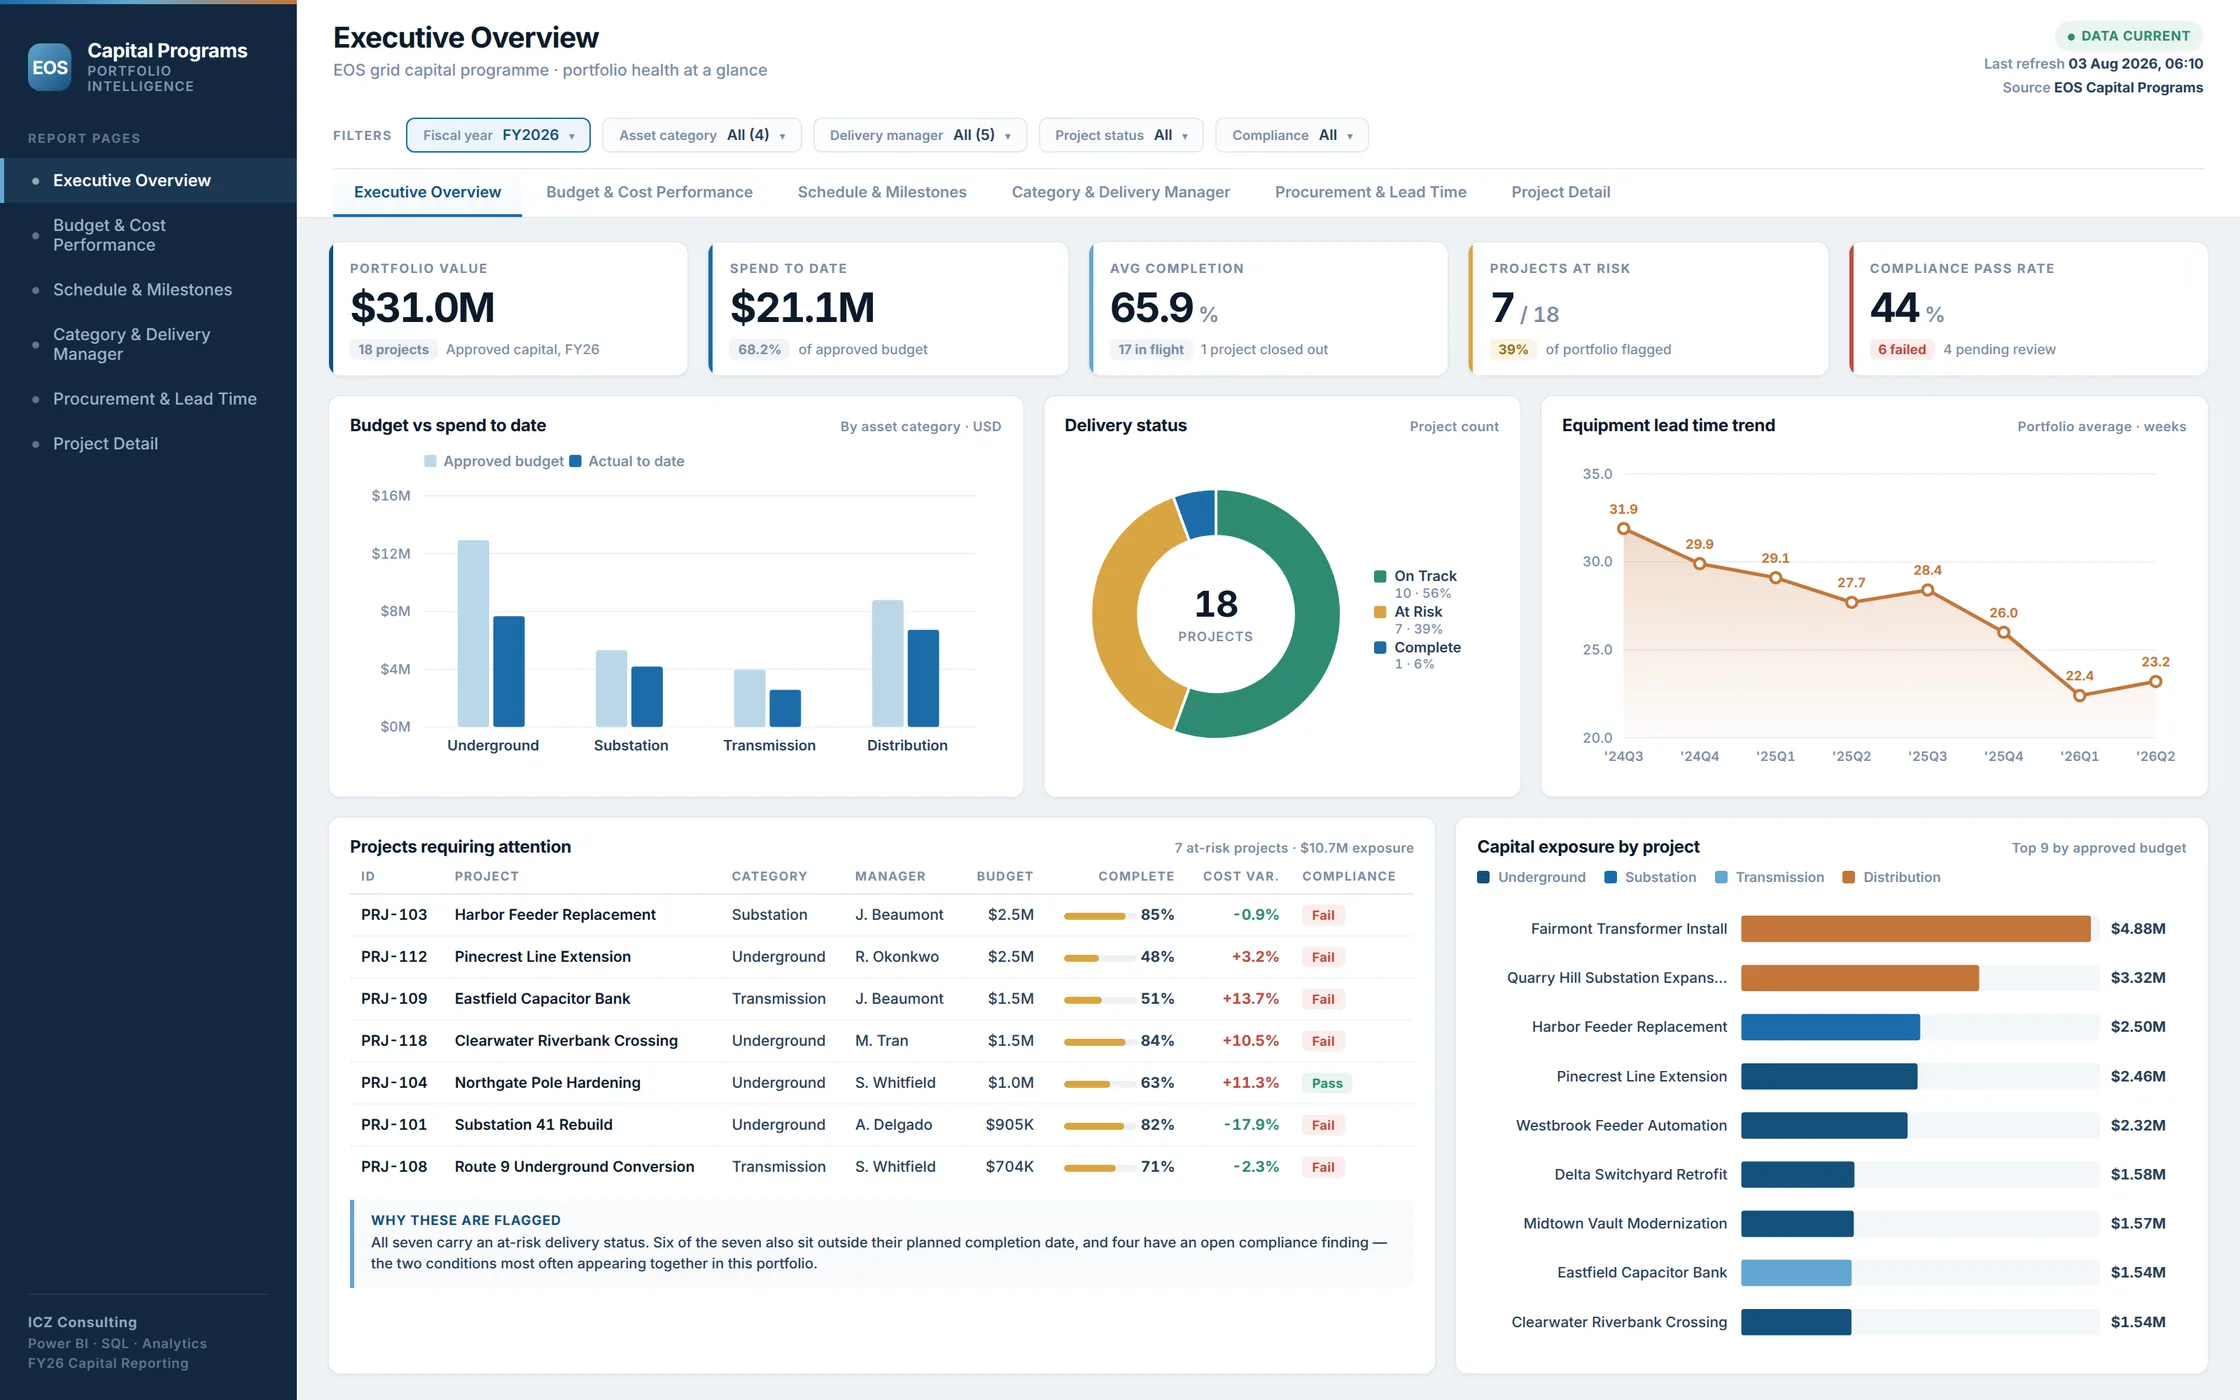2240x1400 pixels.
Task: Open Project Detail in the sidebar
Action: (x=148, y=443)
